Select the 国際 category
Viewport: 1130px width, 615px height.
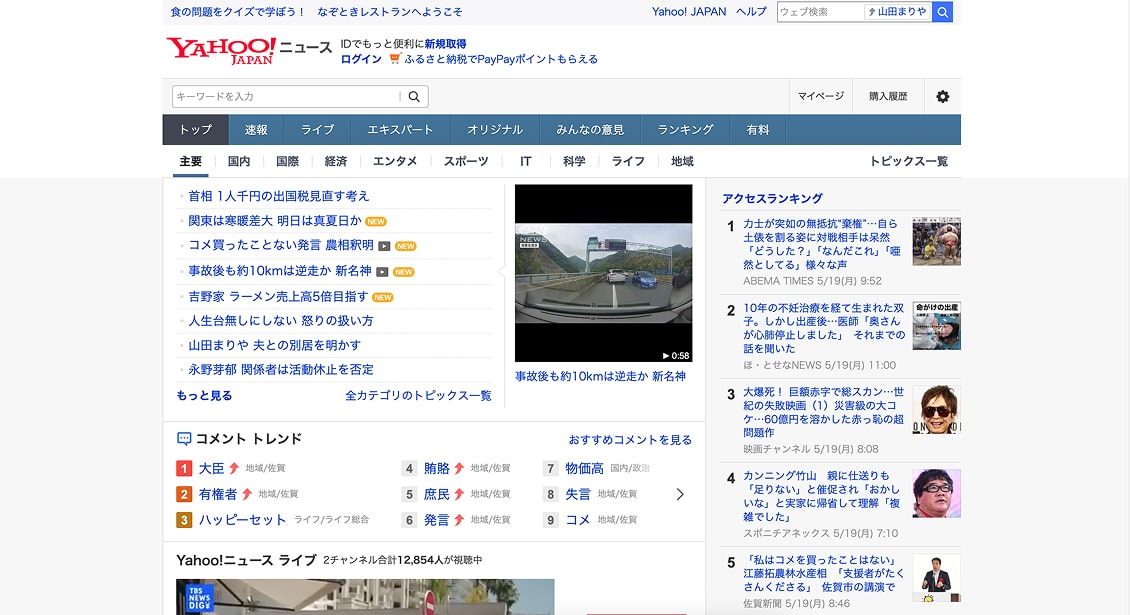(287, 162)
